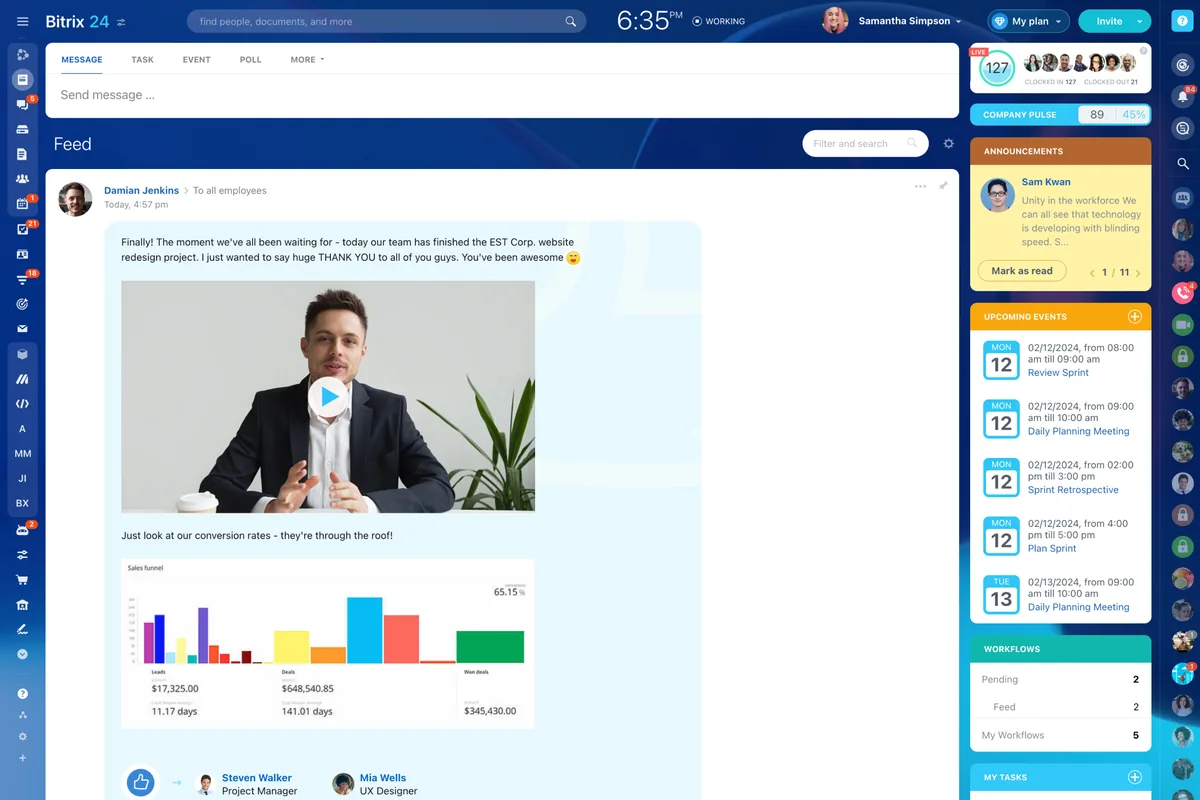Open robot icon with 2 badge
1200x800 pixels.
22,530
